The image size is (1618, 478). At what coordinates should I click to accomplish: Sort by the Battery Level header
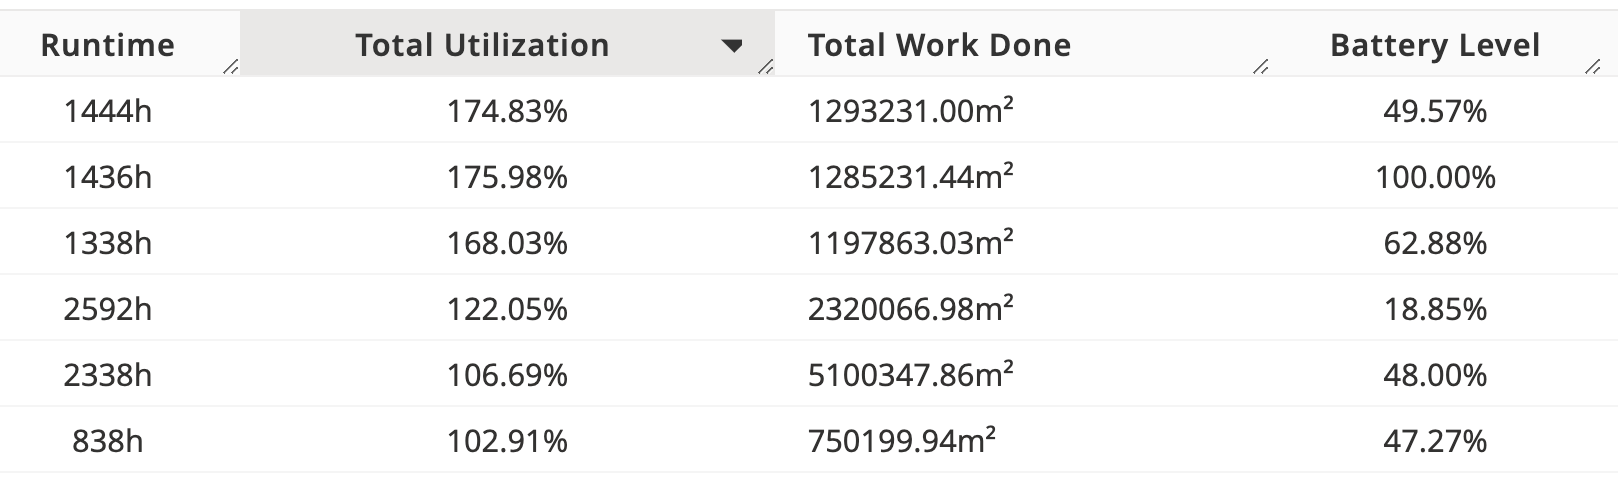click(x=1434, y=45)
